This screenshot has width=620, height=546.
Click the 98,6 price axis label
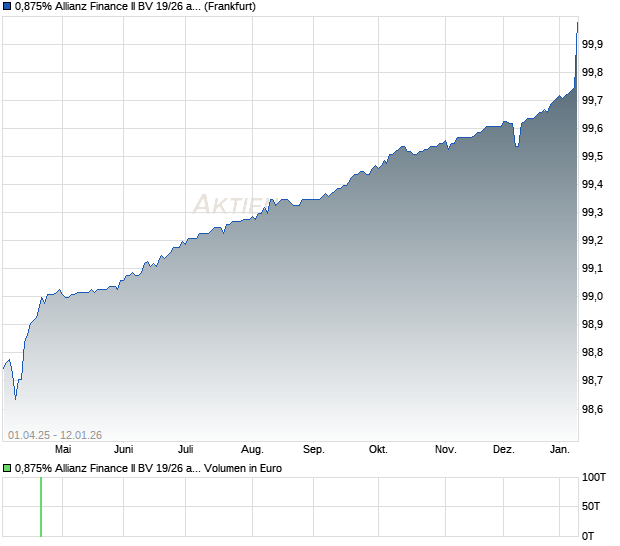click(592, 409)
